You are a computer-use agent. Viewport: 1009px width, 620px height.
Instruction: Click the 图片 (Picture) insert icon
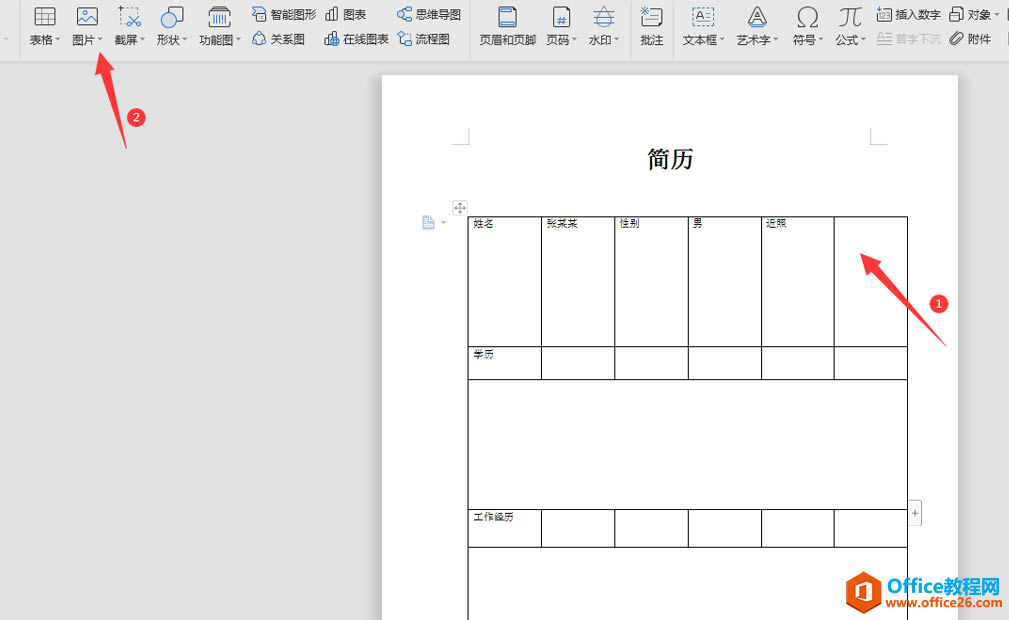[x=87, y=17]
